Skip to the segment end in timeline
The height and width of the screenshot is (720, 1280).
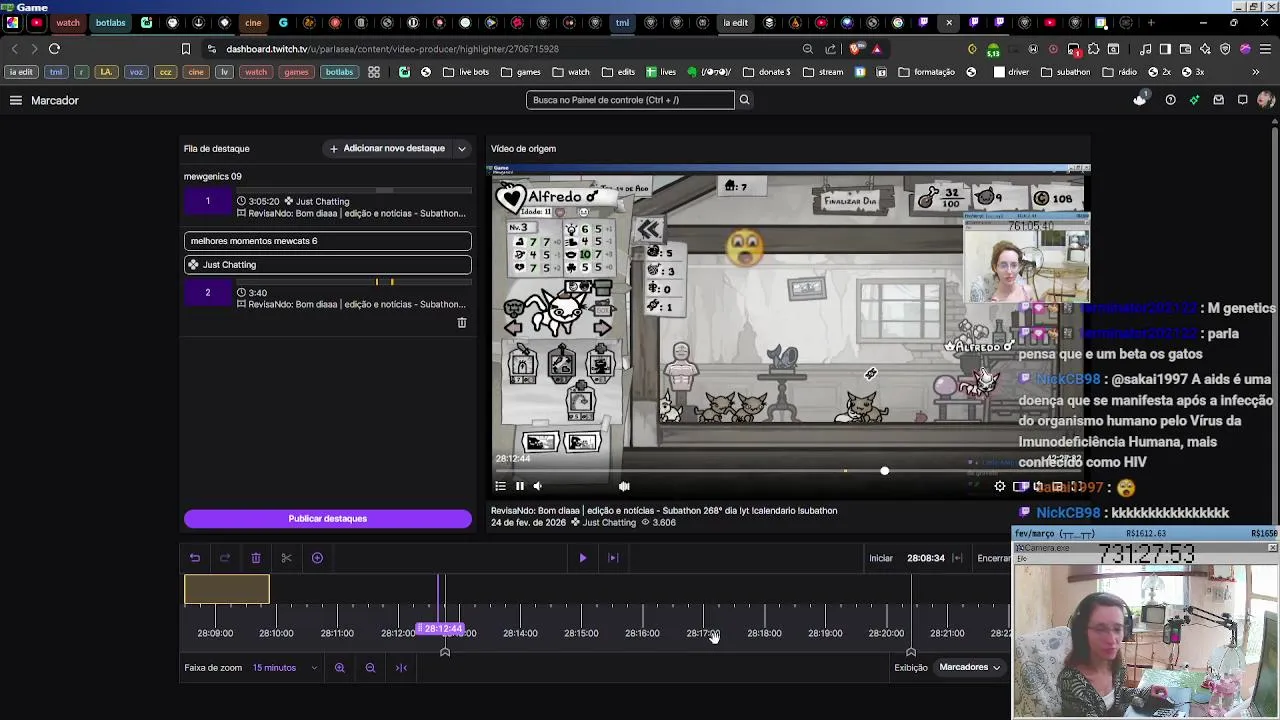[614, 558]
